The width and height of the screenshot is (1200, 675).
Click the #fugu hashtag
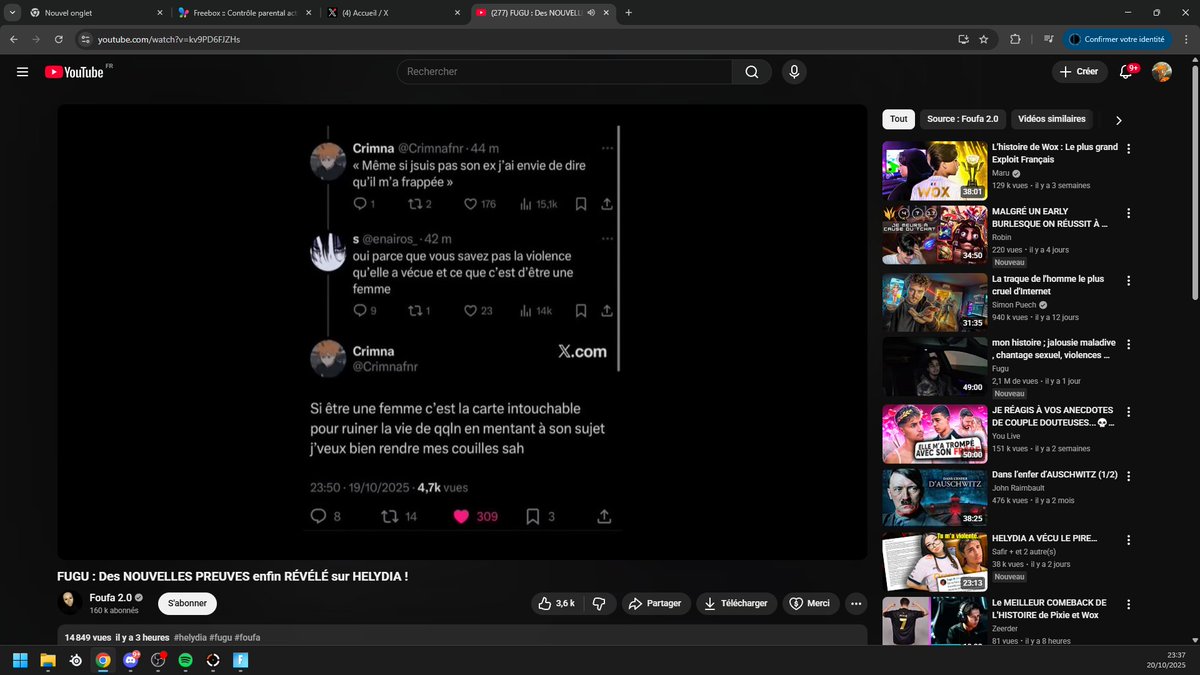coord(221,637)
